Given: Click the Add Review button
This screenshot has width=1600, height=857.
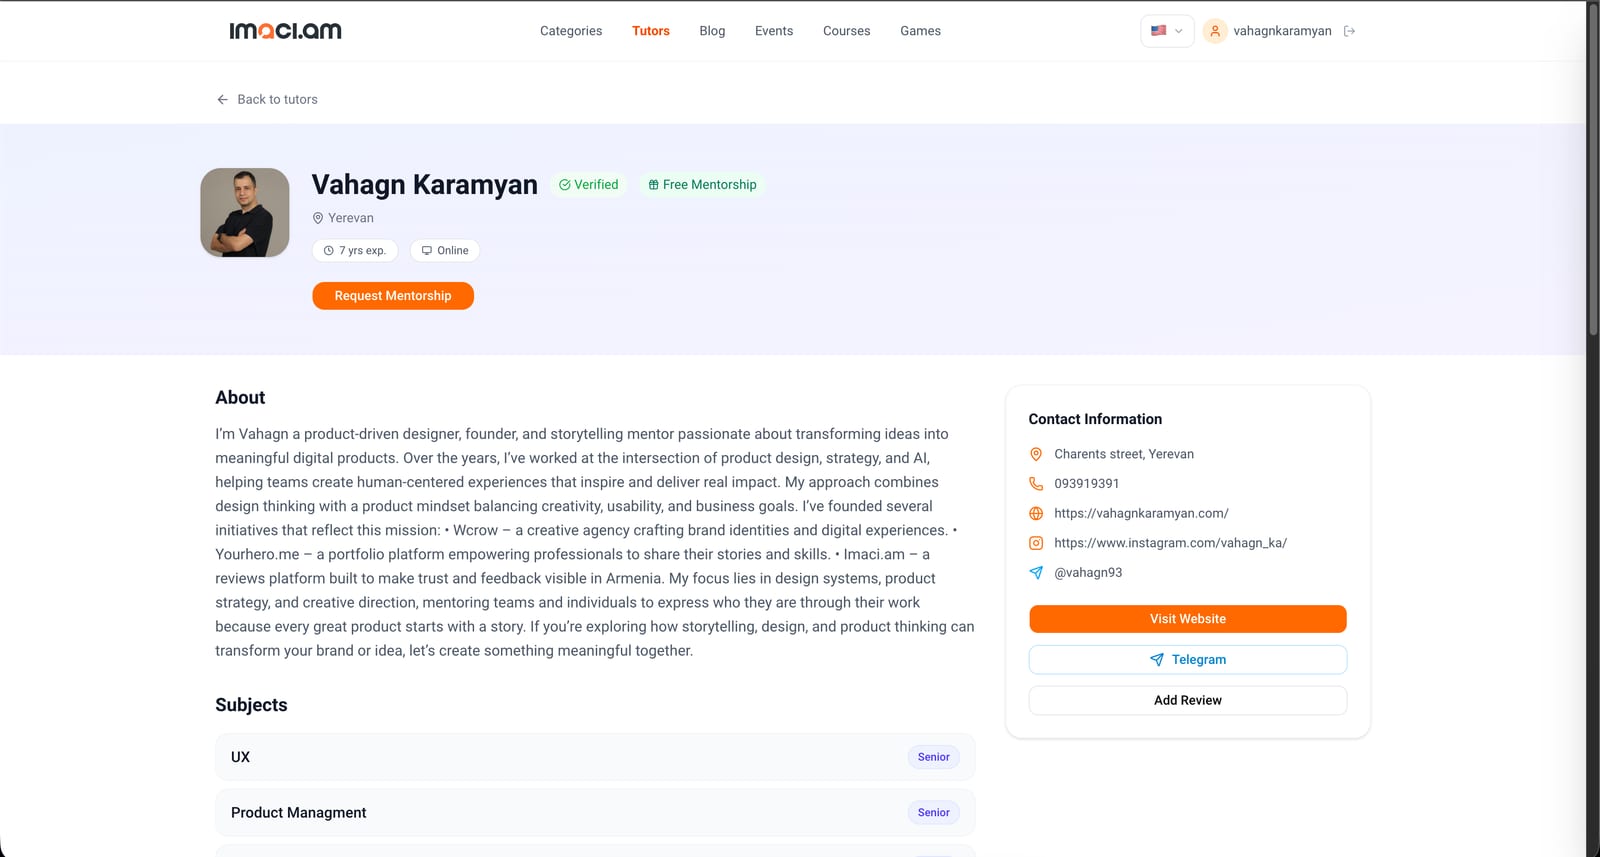Looking at the screenshot, I should click(1188, 700).
